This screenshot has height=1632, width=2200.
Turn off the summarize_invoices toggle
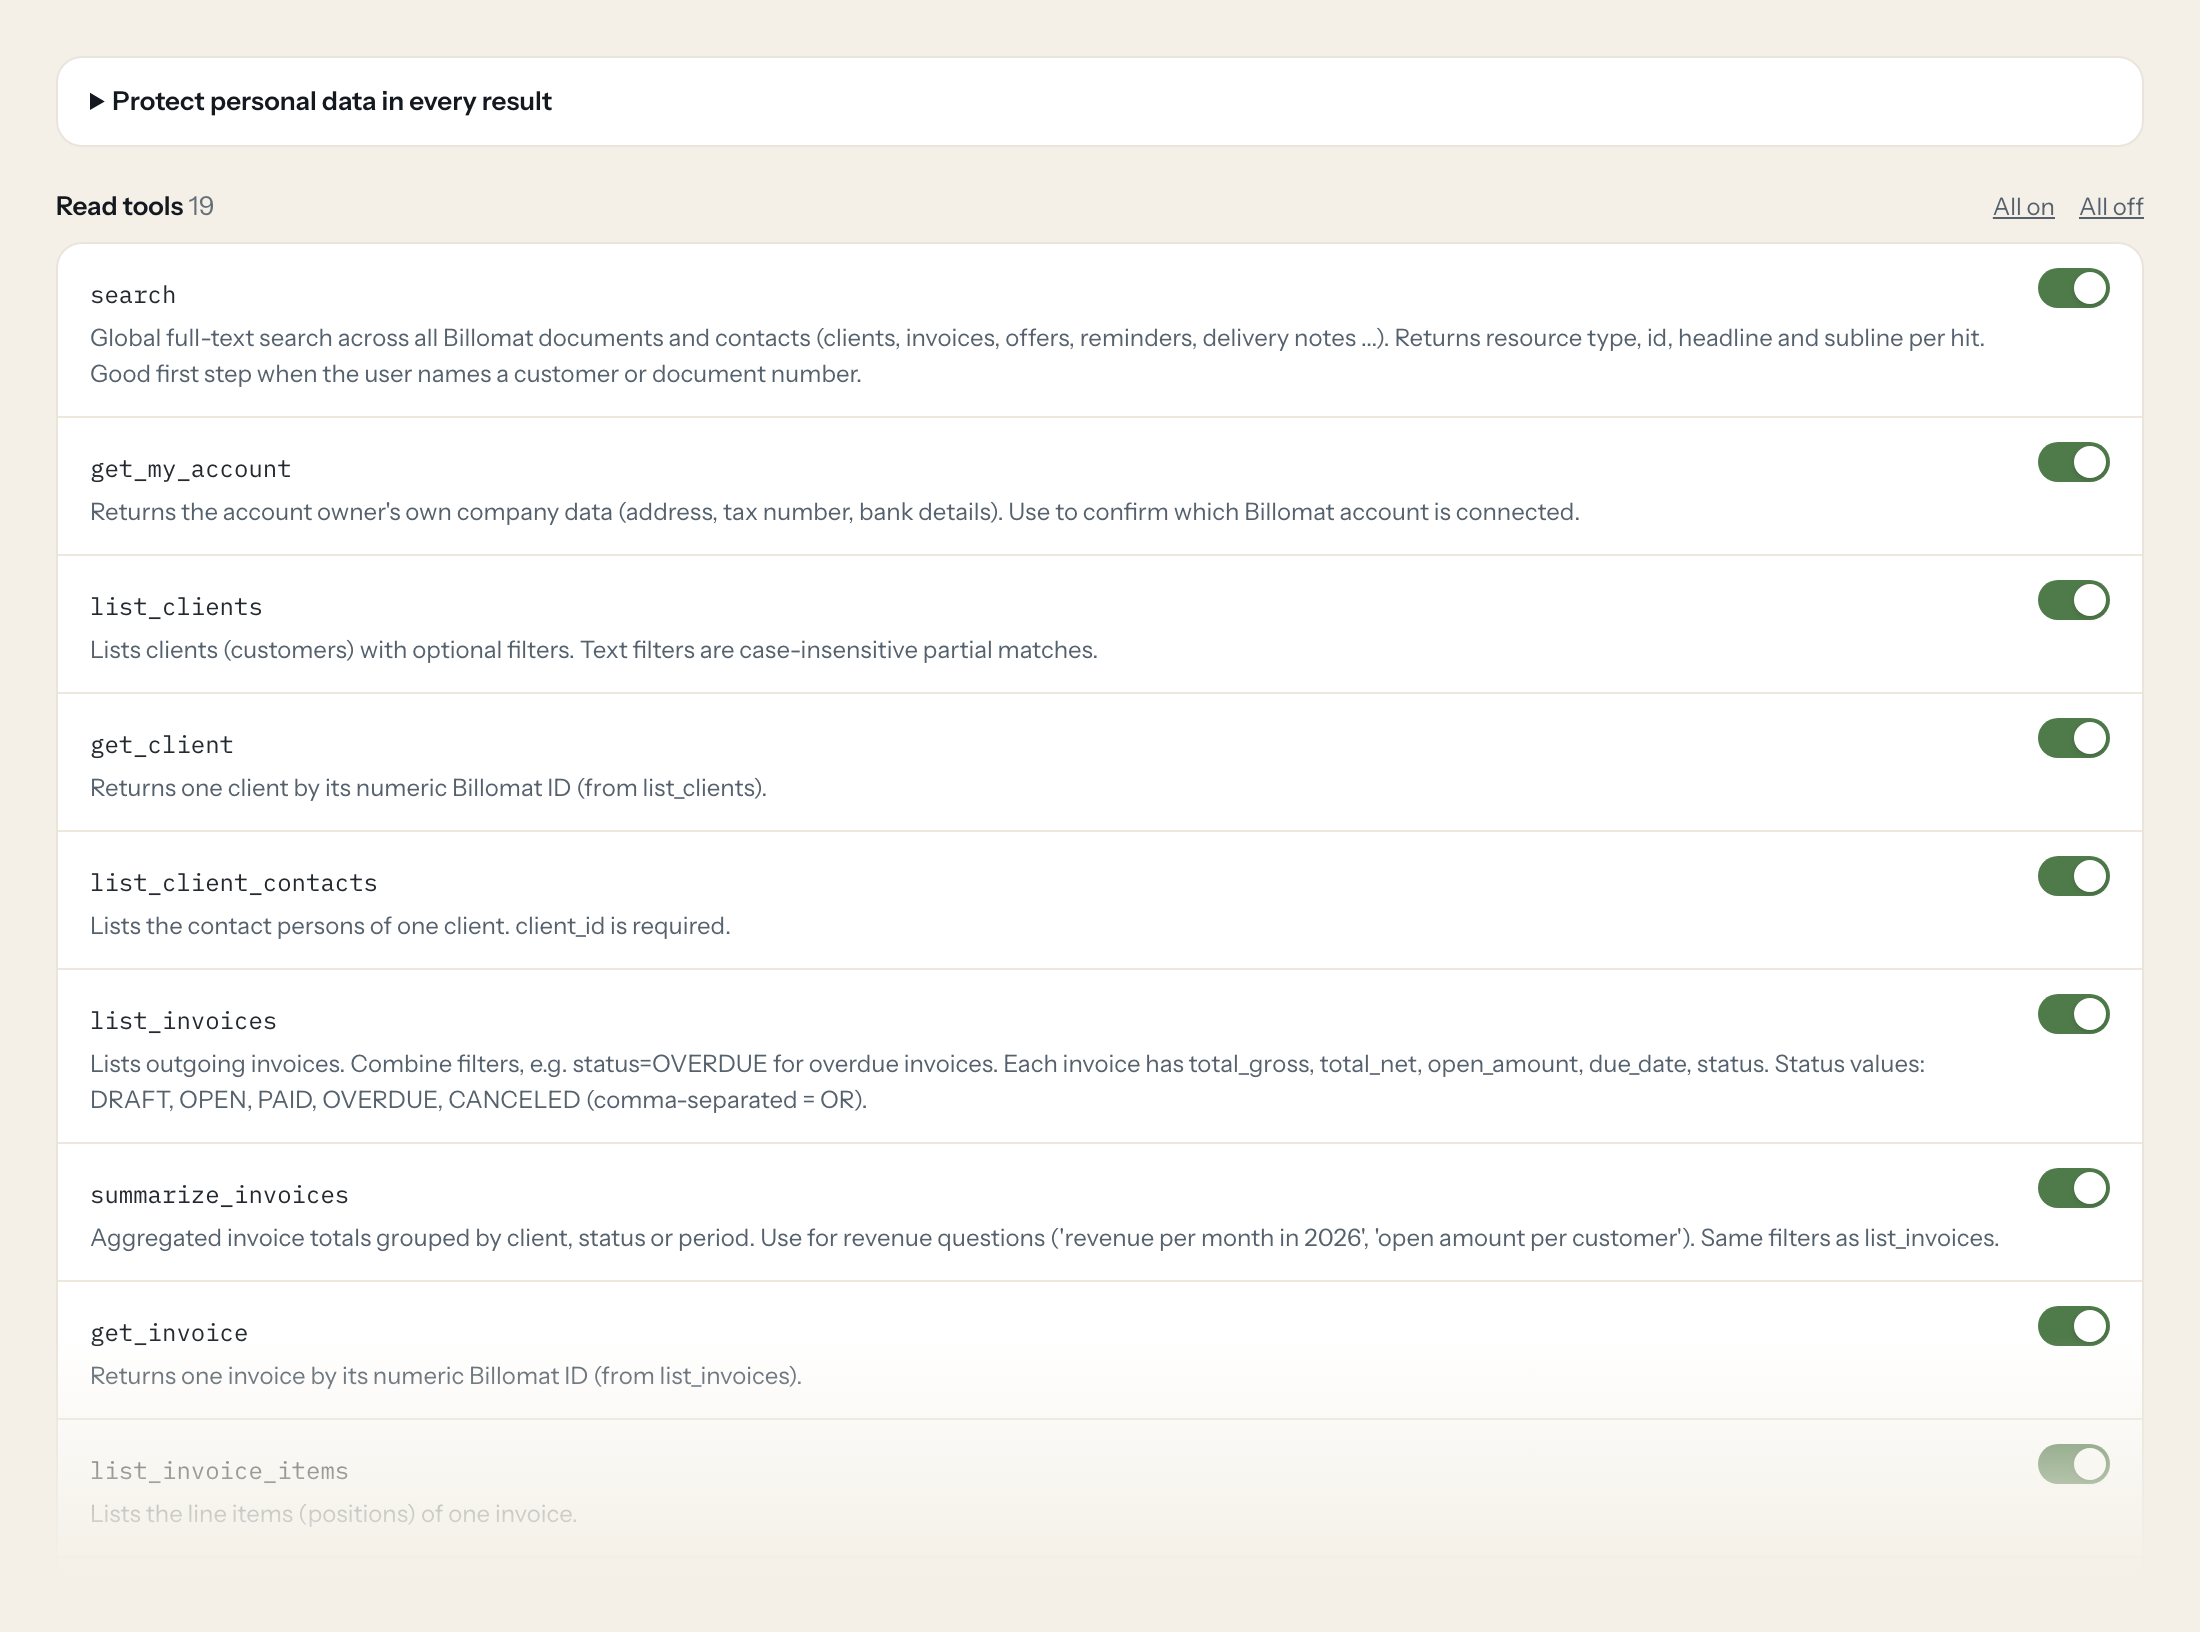pos(2073,1188)
